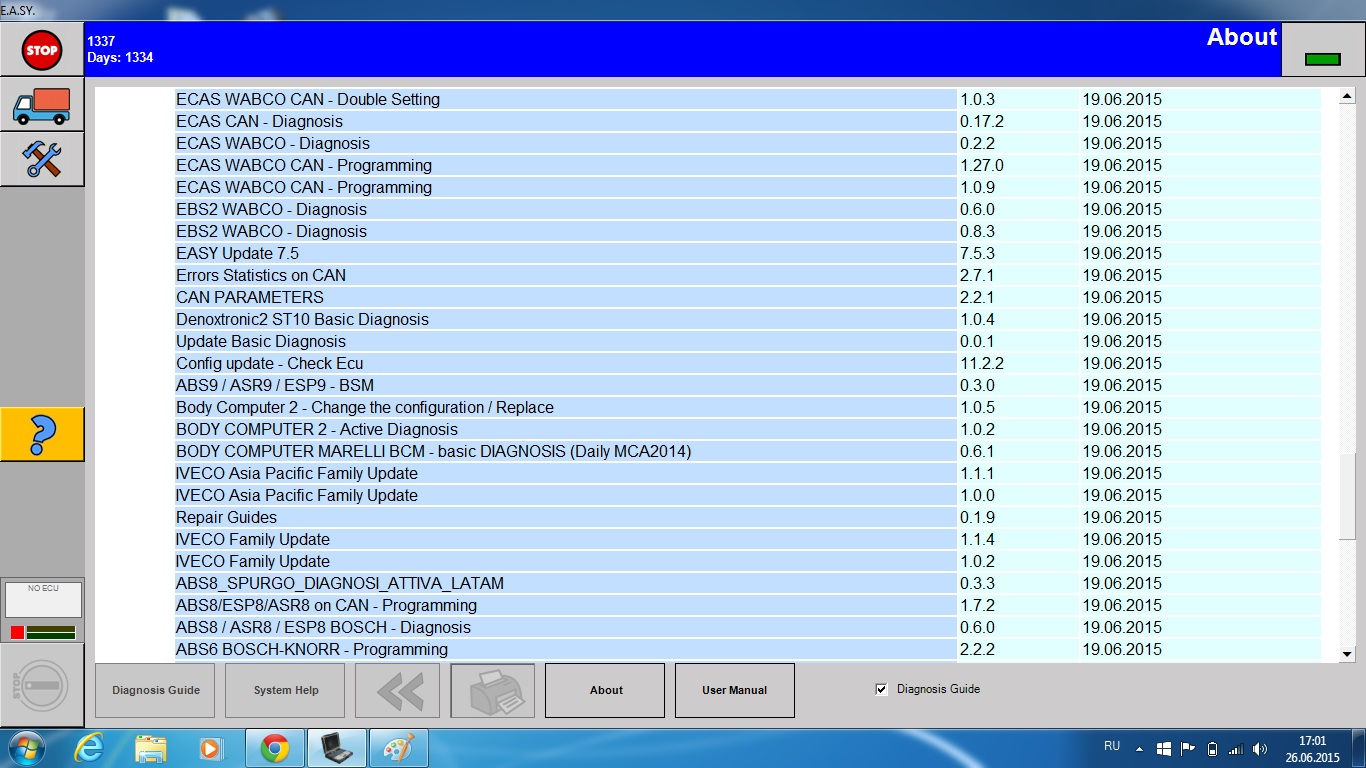This screenshot has height=768, width=1366.
Task: Open the hammer and wrench tools icon
Action: coord(42,159)
